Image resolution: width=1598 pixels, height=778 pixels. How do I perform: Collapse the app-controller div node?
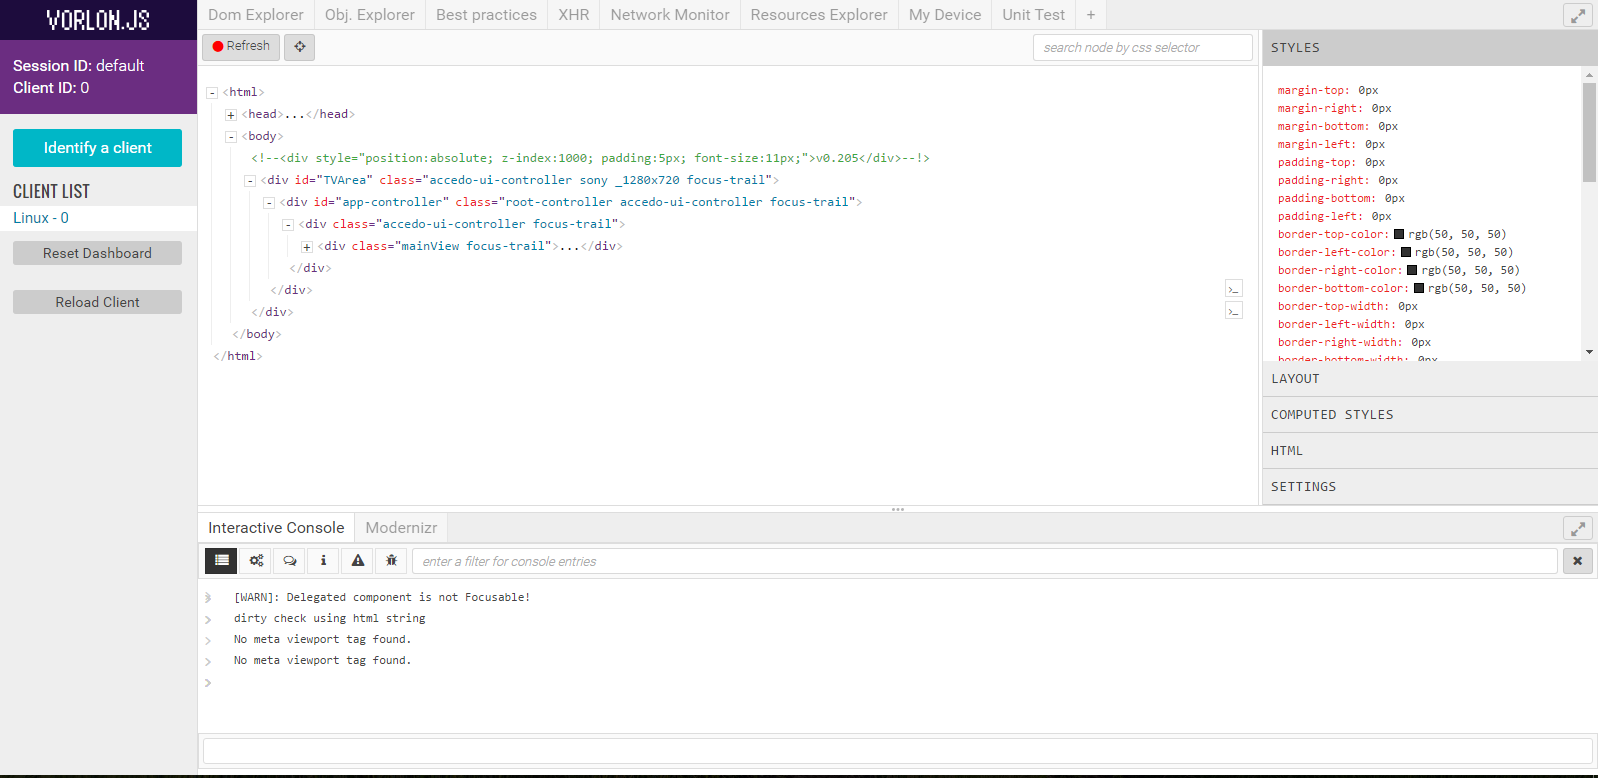pyautogui.click(x=269, y=203)
